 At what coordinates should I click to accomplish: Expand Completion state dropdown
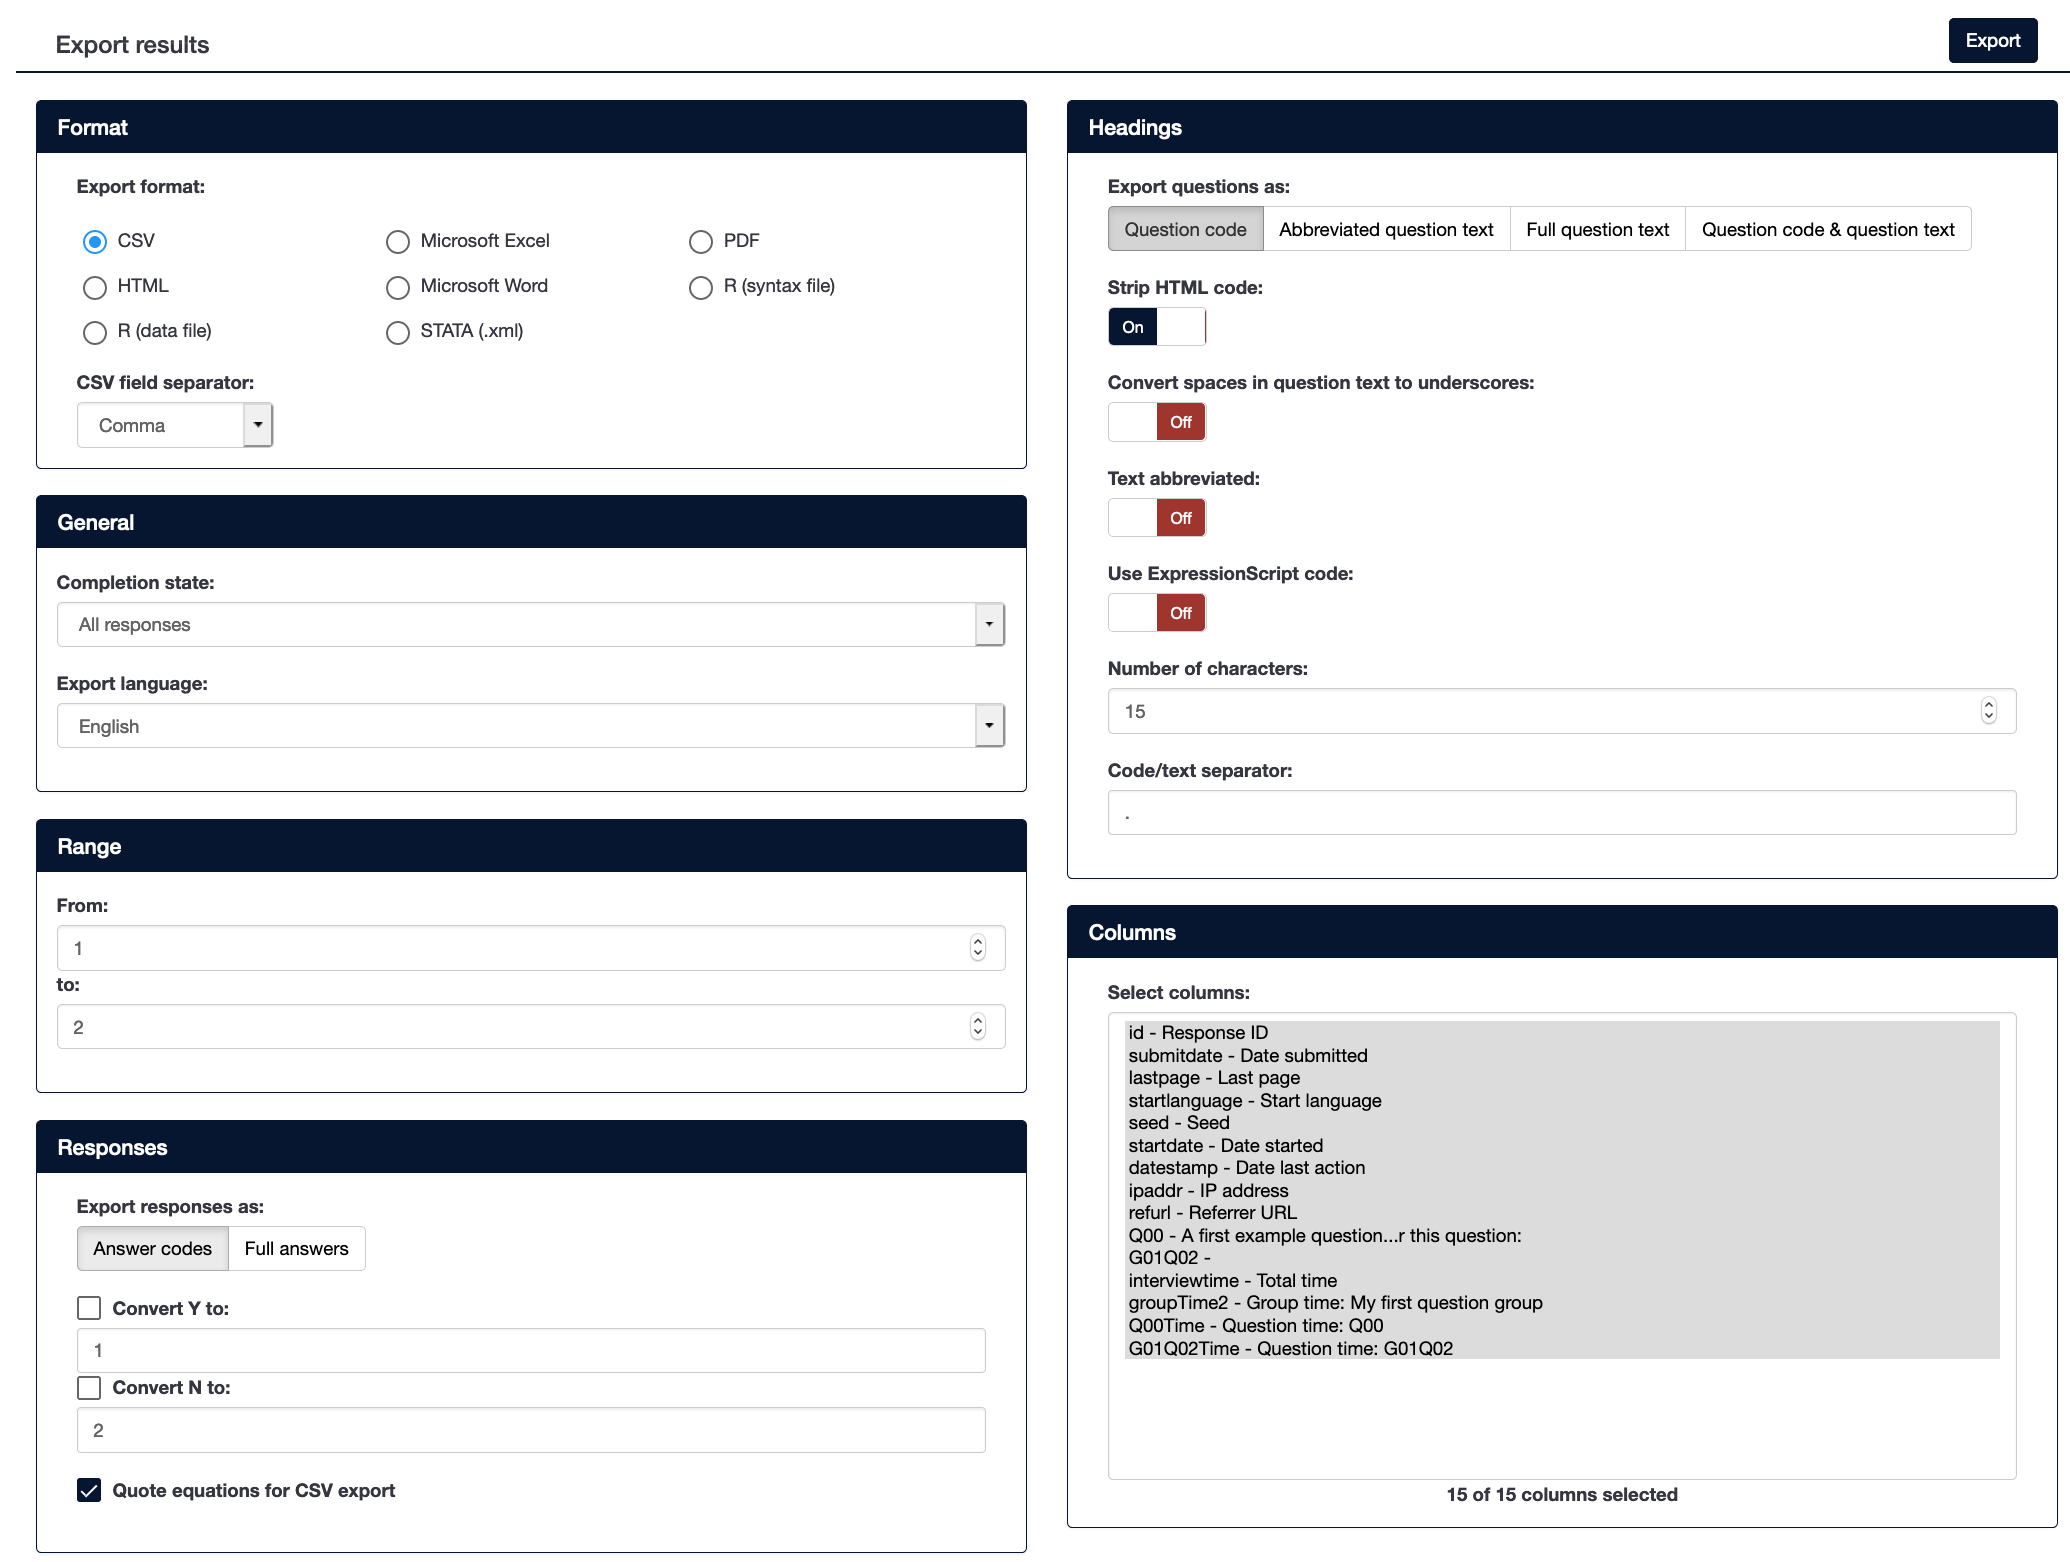(988, 625)
